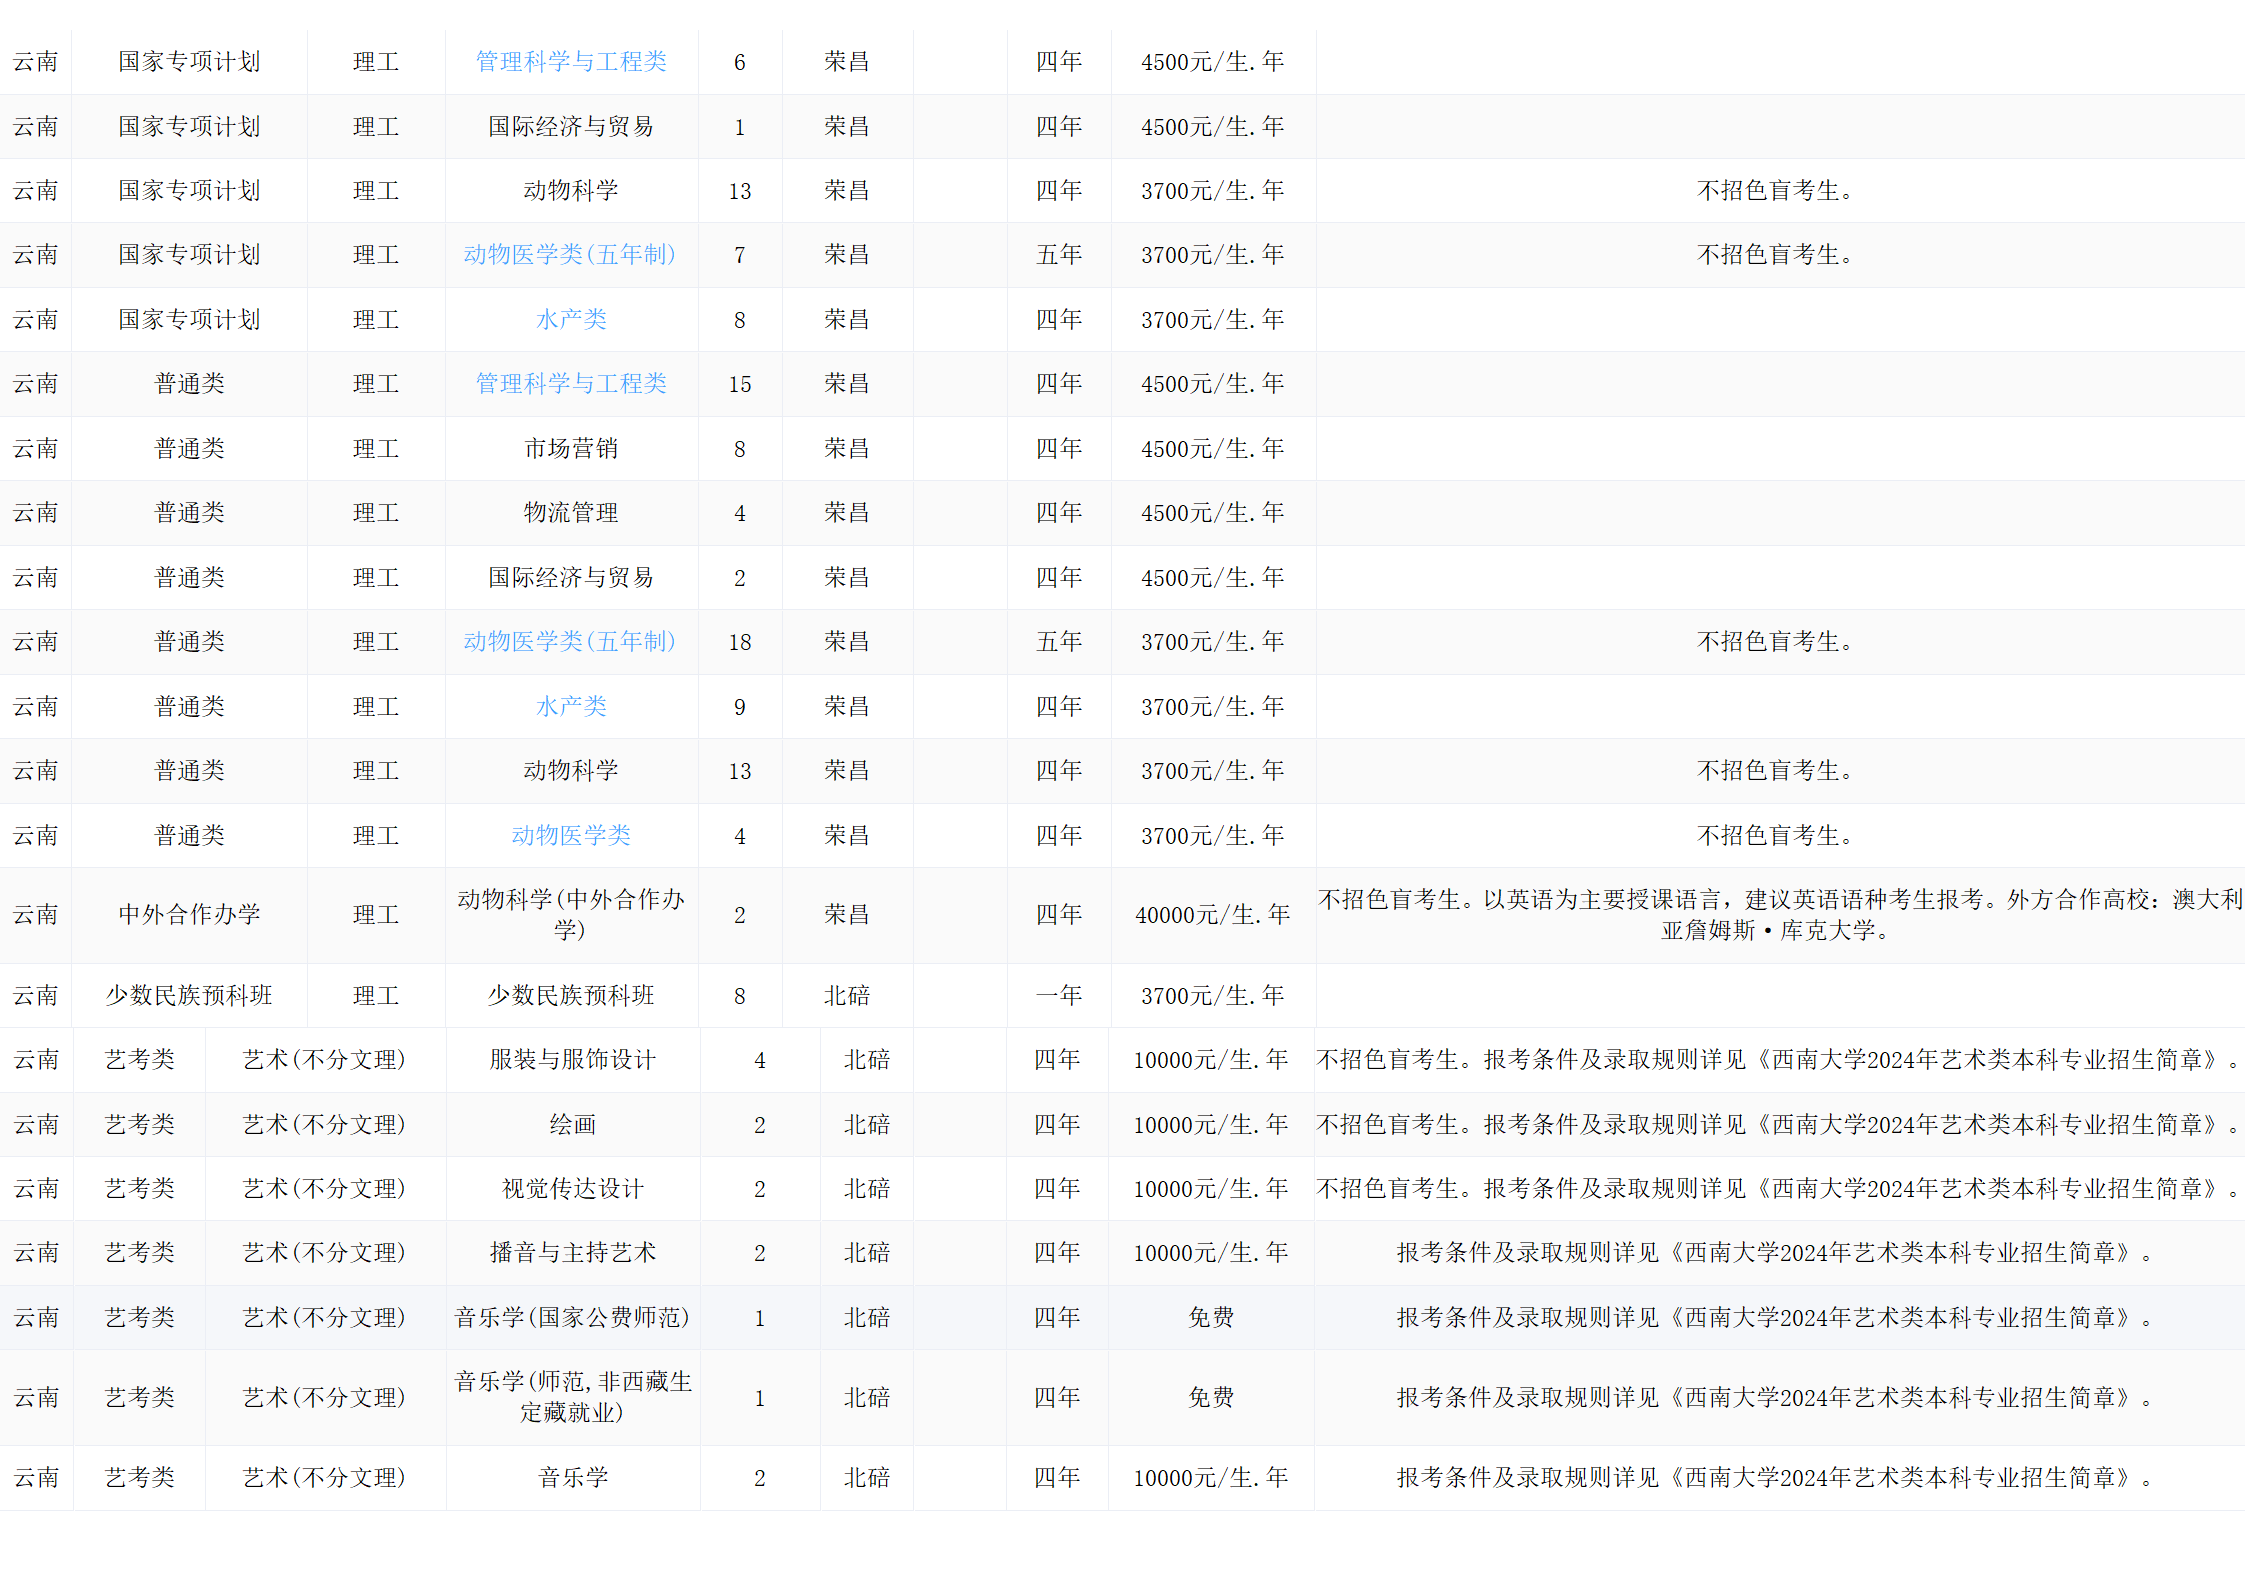Click the 播音与主持艺术 major cell
Image resolution: width=2245 pixels, height=1587 pixels.
click(572, 1253)
